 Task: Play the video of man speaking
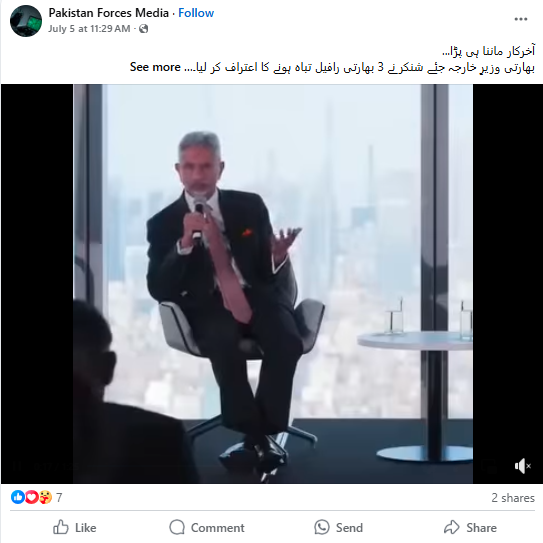click(x=273, y=284)
